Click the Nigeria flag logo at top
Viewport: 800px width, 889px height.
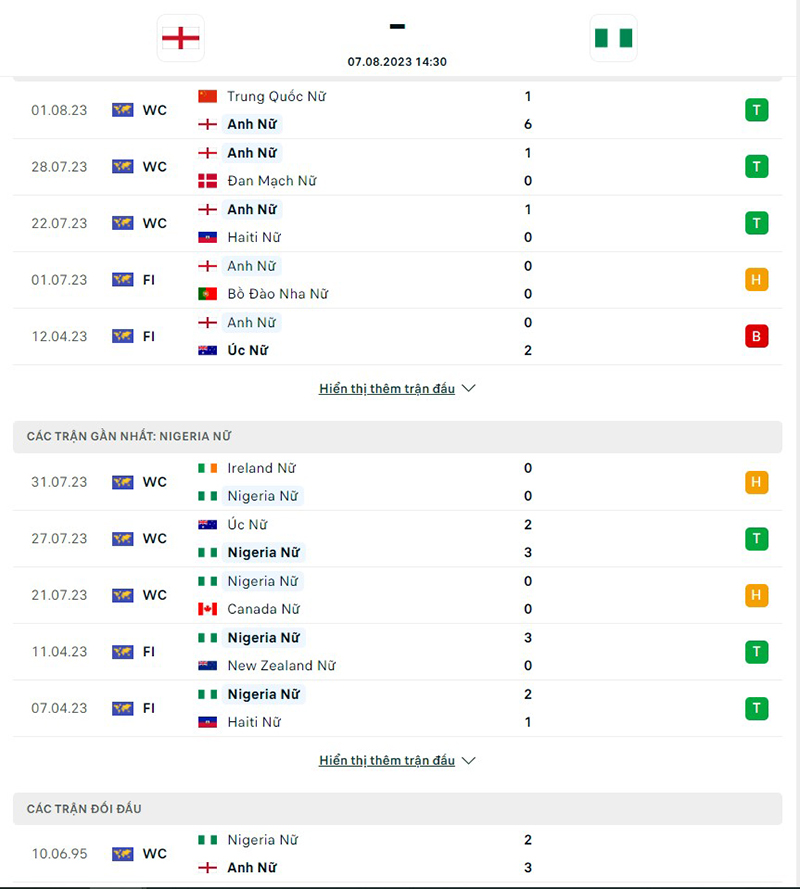(x=613, y=38)
